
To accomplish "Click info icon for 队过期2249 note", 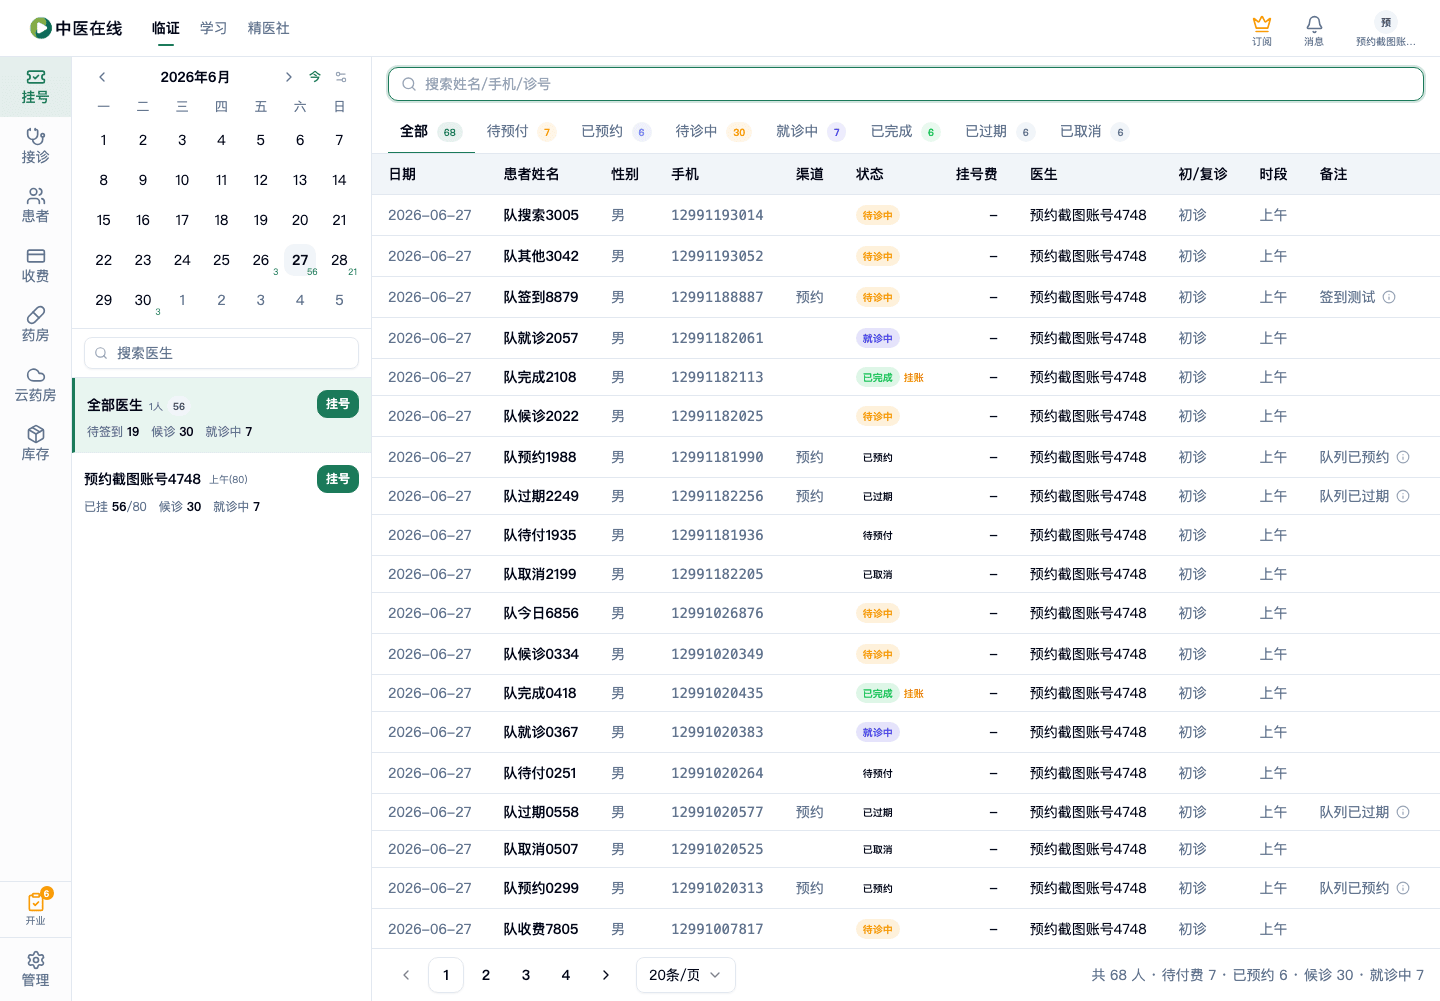I will pyautogui.click(x=1403, y=496).
